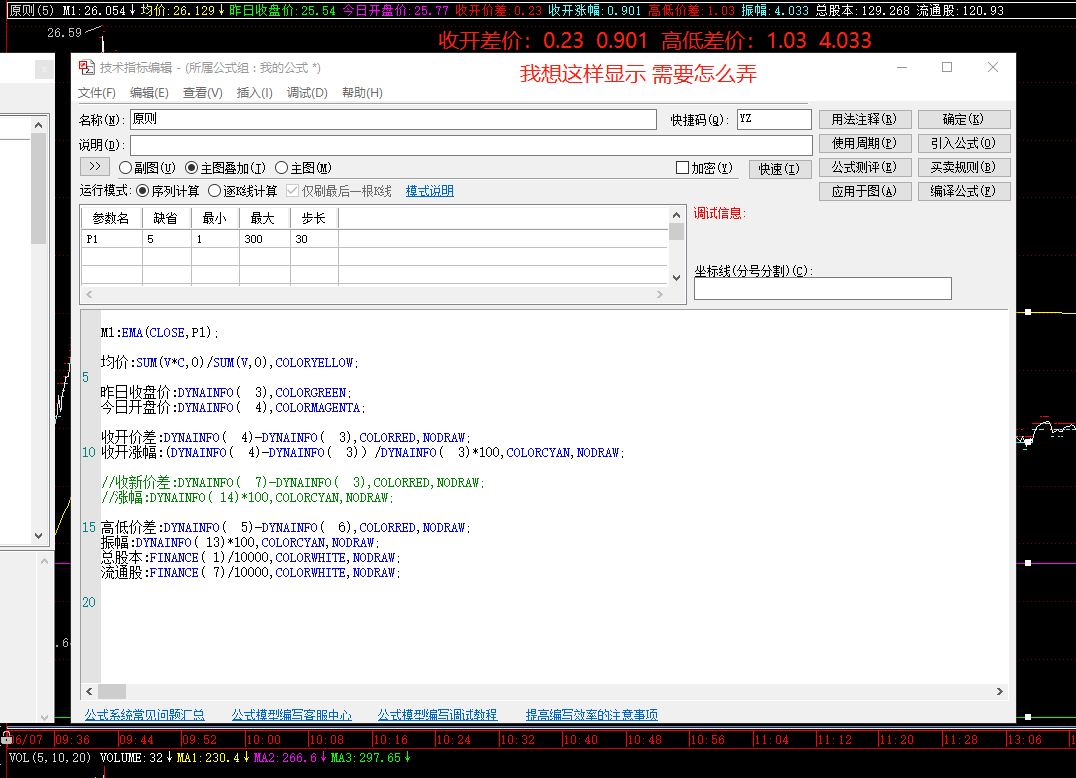Click the P1 parameter name cell
The width and height of the screenshot is (1076, 778).
(112, 239)
